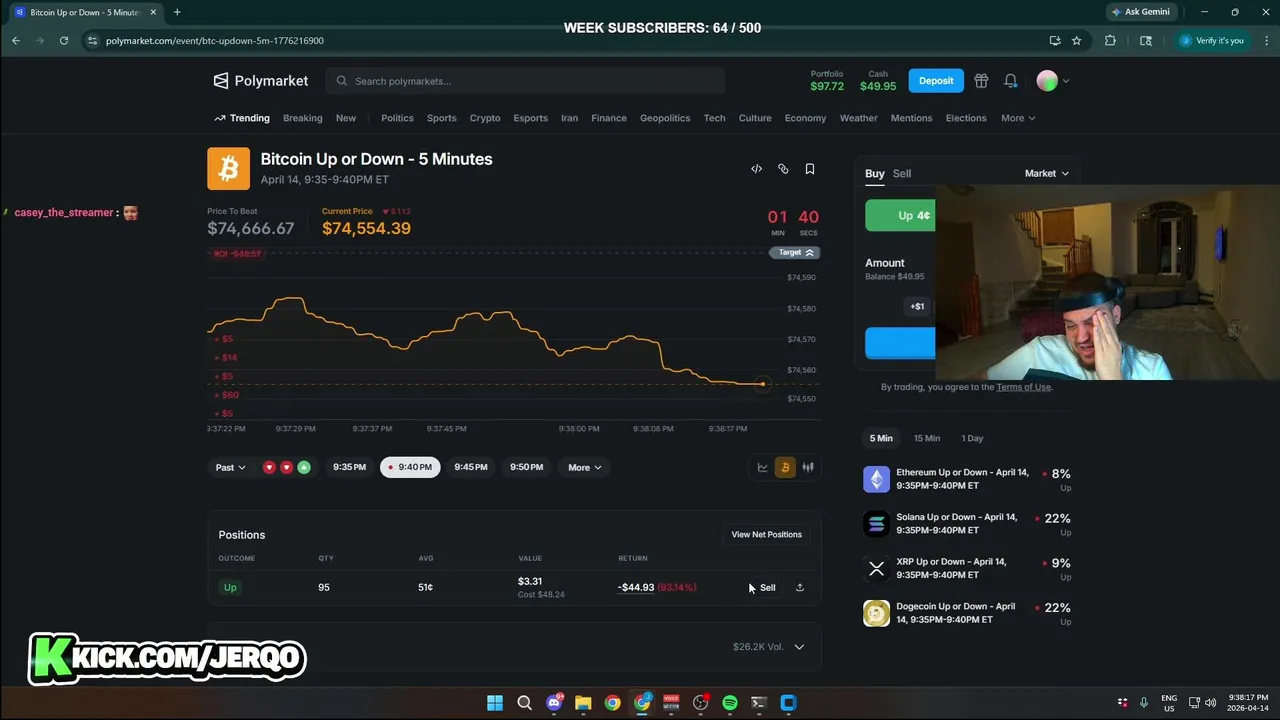Screen dimensions: 1280x720
Task: Open the rewards gift icon
Action: 981,81
